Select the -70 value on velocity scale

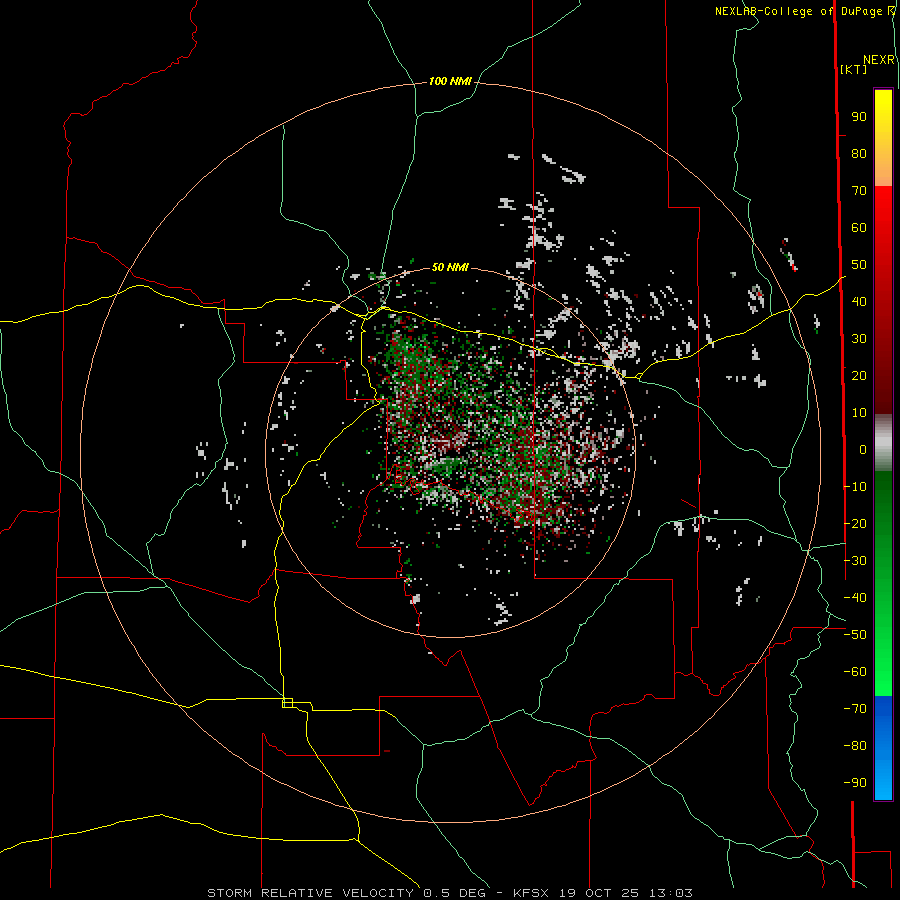coord(855,709)
